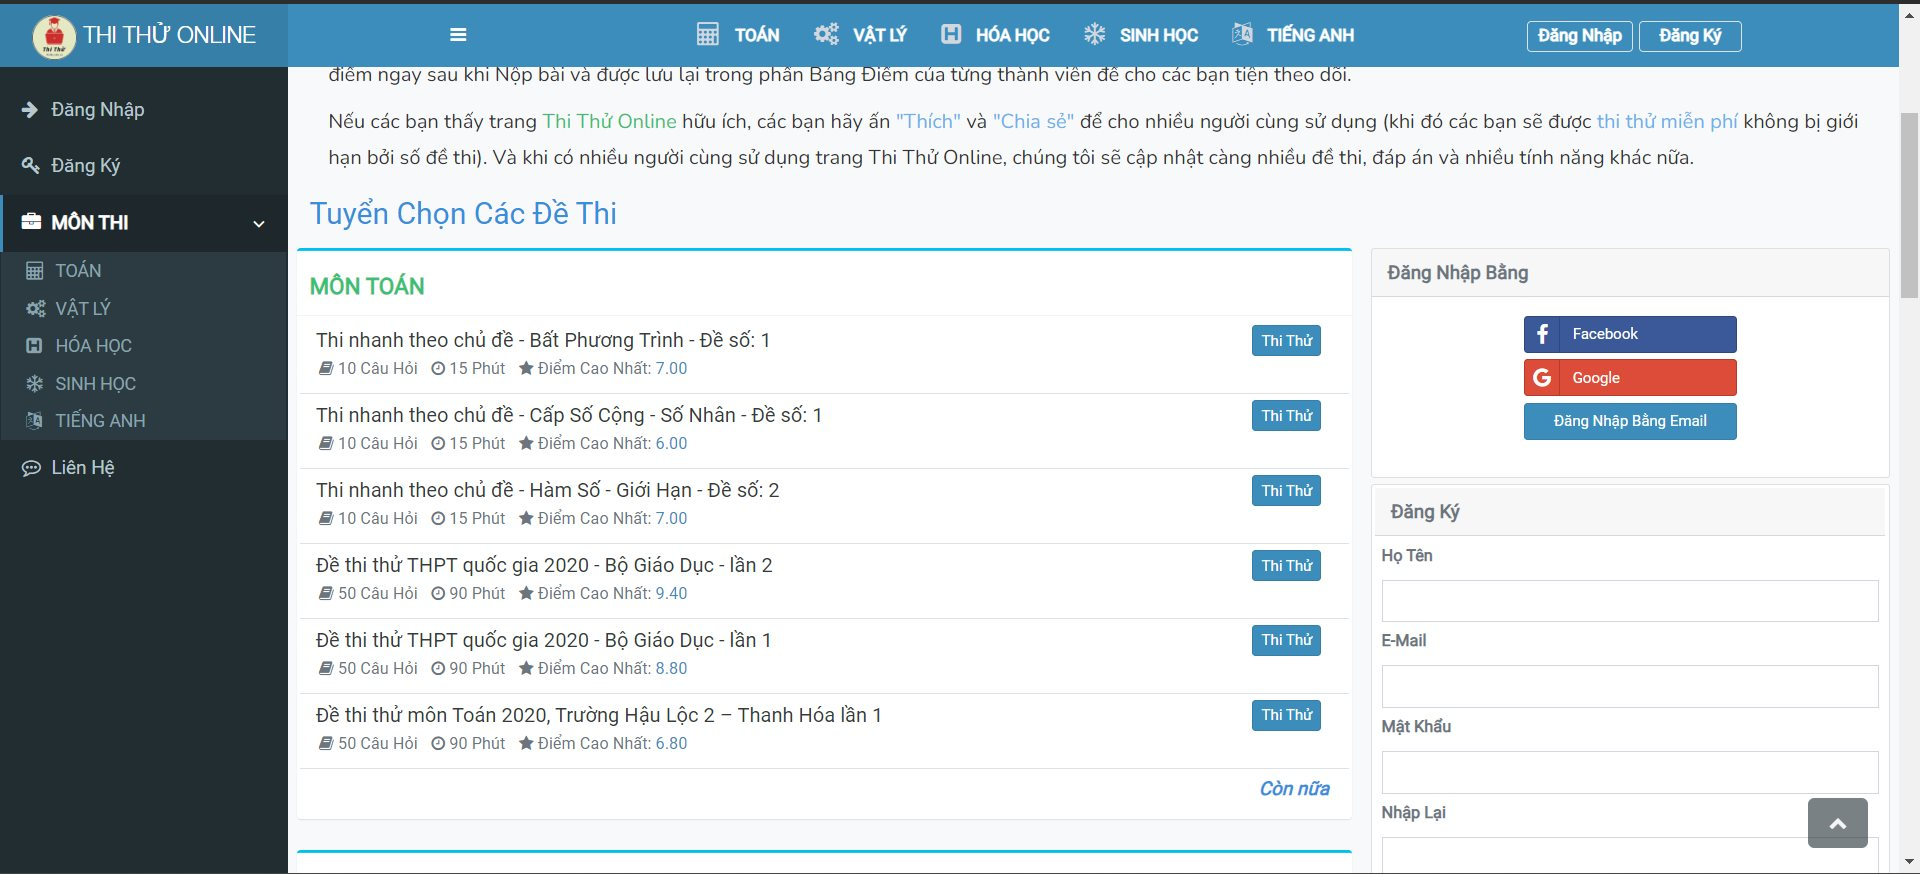The height and width of the screenshot is (874, 1920).
Task: Click the TIẾNG ANH language icon in top navbar
Action: click(1242, 34)
